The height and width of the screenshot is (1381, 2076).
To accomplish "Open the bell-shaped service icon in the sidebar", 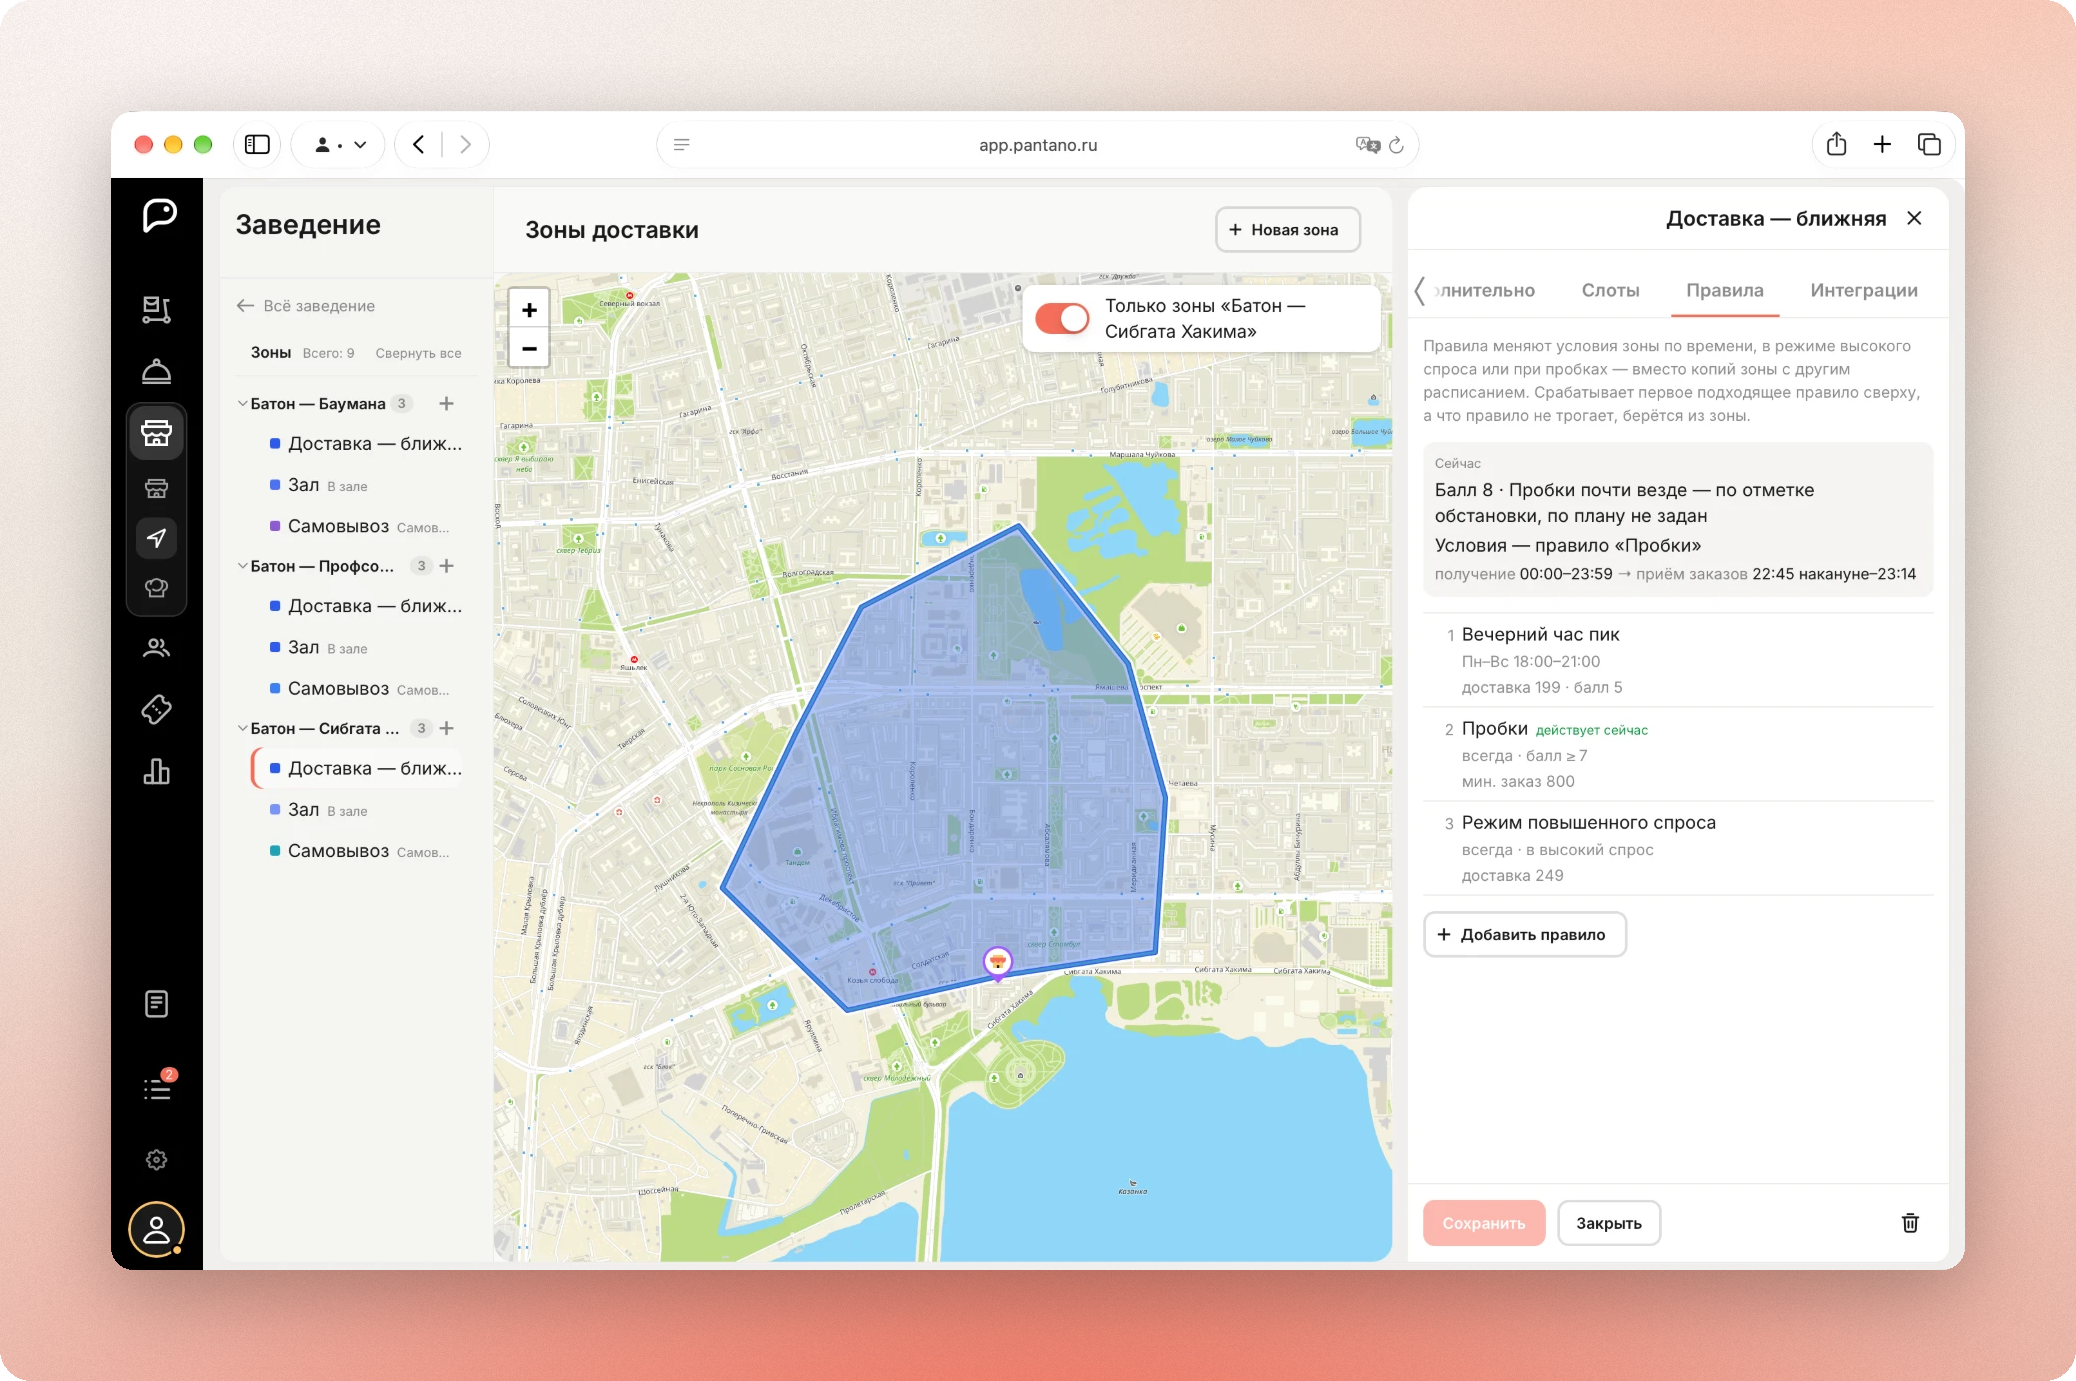I will click(x=156, y=371).
